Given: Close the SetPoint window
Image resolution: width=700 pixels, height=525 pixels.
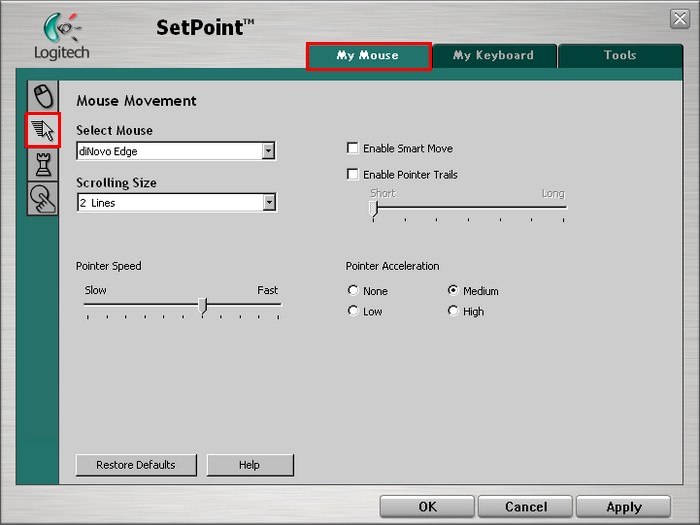Looking at the screenshot, I should pyautogui.click(x=680, y=19).
